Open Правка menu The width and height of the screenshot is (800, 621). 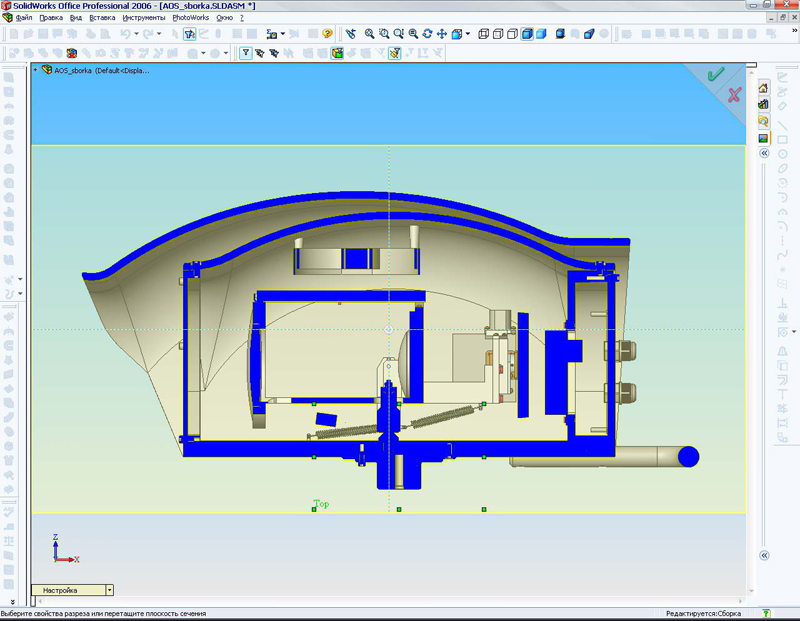click(x=51, y=17)
